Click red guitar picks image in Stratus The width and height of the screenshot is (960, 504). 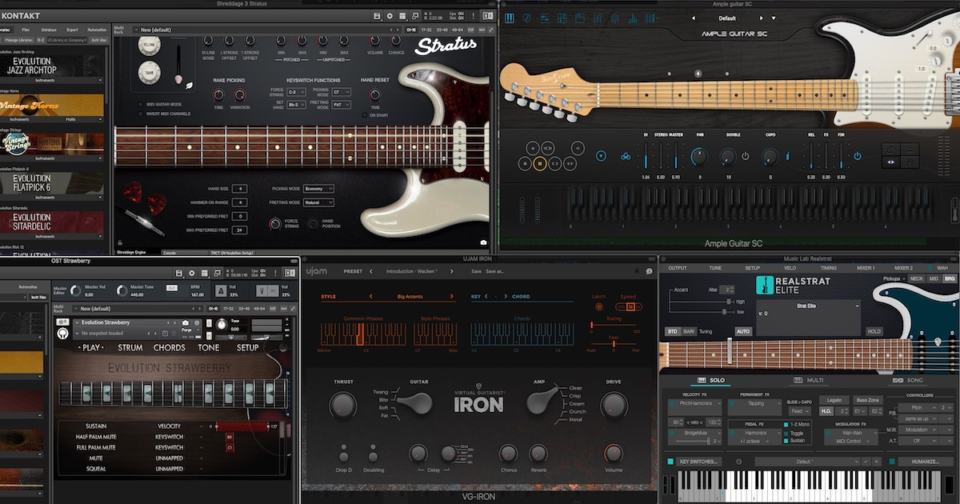point(146,198)
